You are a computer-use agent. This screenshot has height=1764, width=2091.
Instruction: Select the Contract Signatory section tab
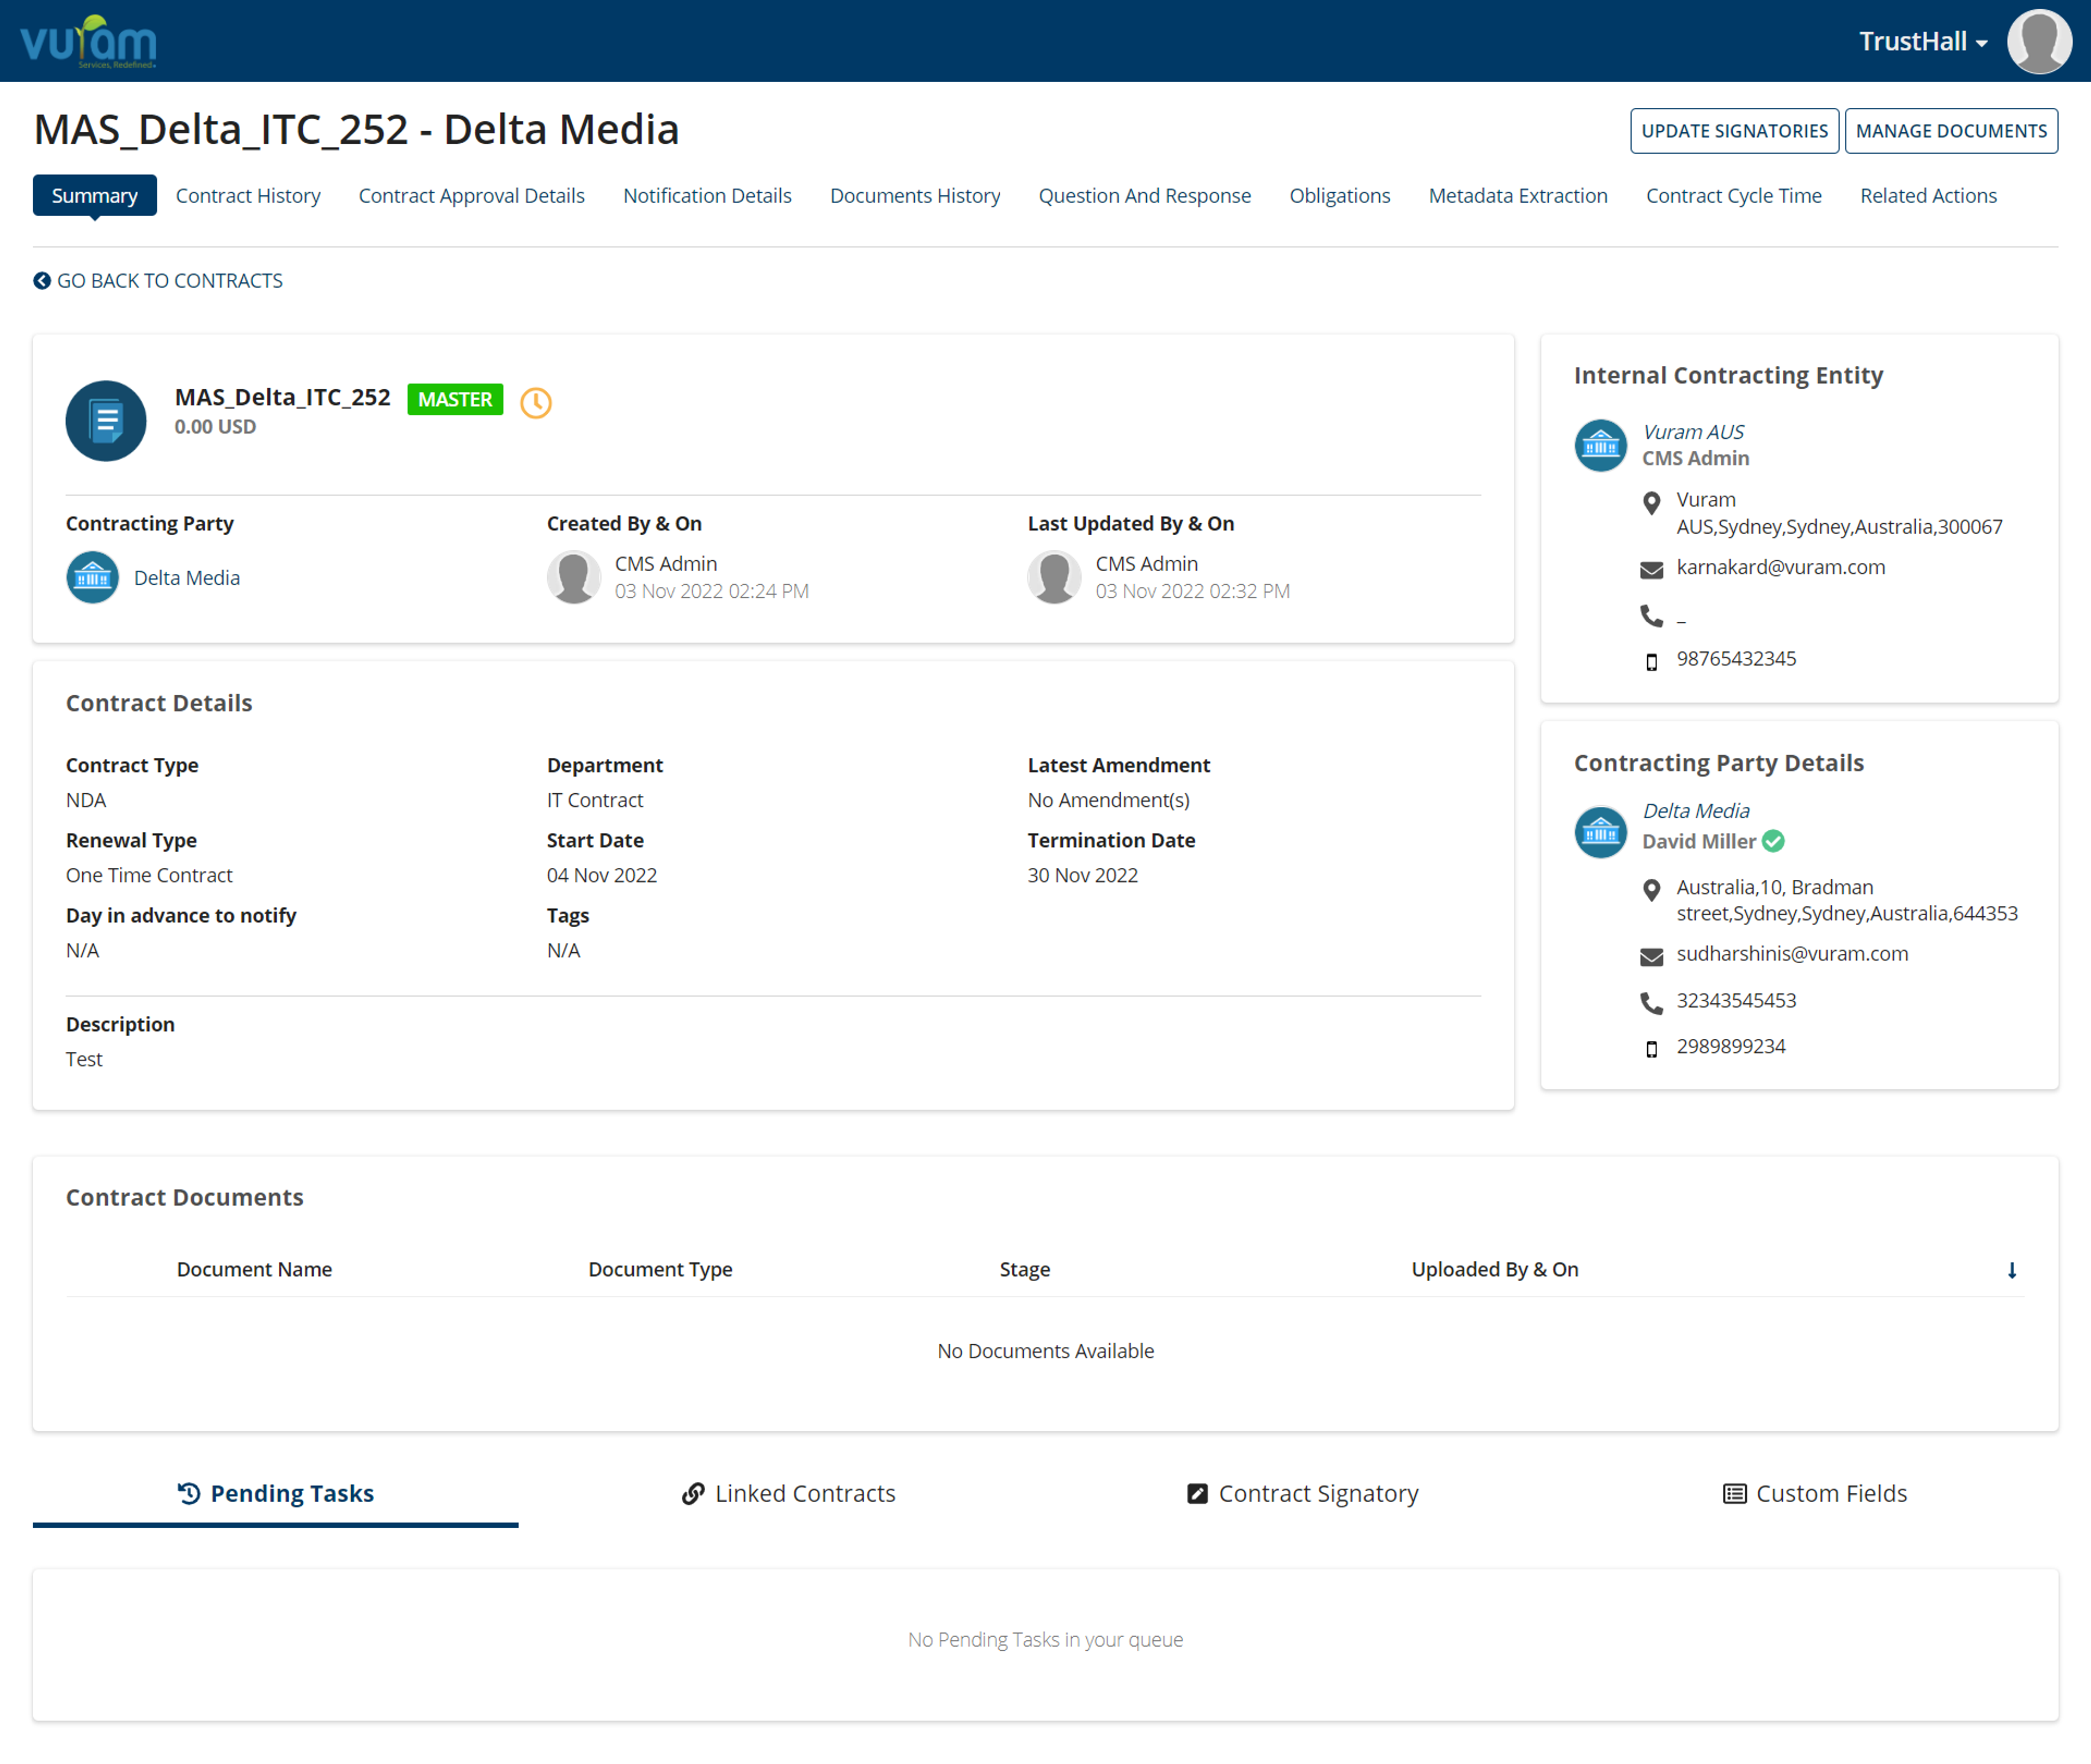click(x=1303, y=1493)
